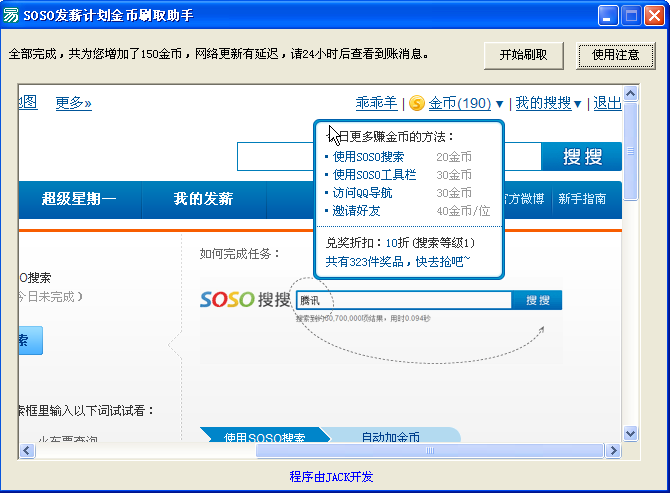Viewport: 670px width, 493px height.
Task: Click the horizontal scrollbar thumb
Action: 429,450
